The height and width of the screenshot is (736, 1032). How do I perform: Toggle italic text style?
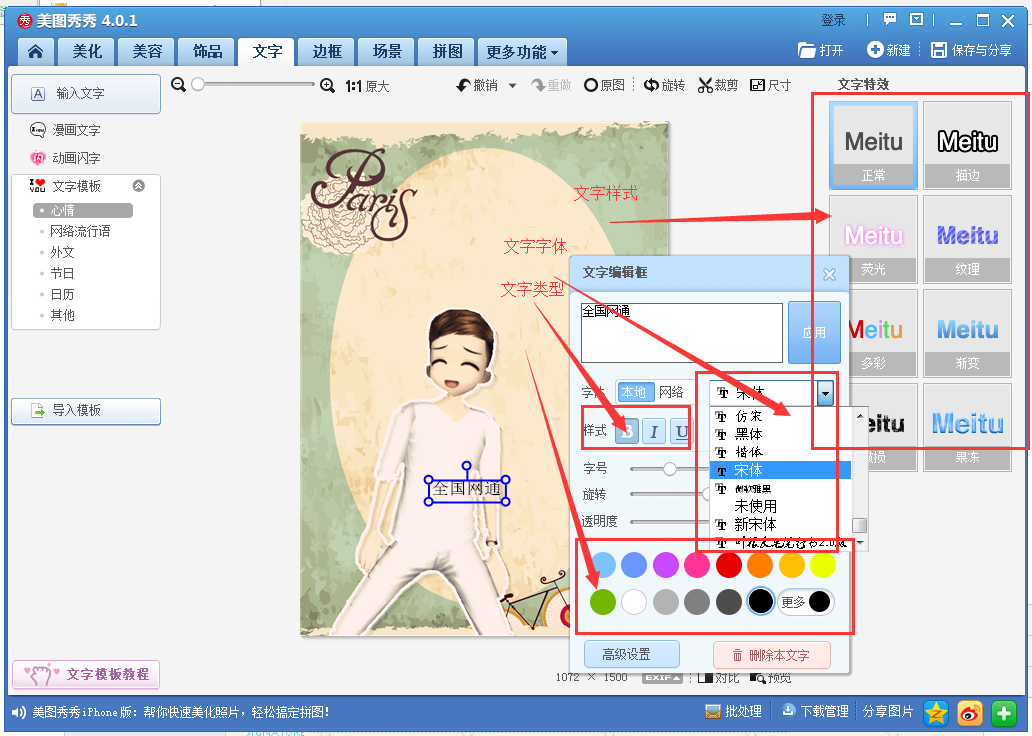(654, 431)
